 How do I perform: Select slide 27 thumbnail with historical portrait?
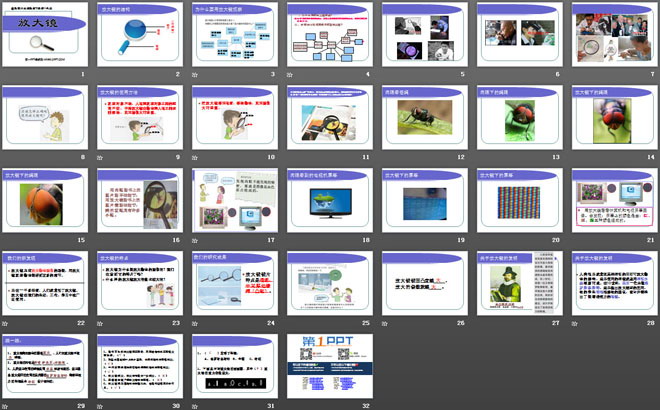tap(520, 283)
